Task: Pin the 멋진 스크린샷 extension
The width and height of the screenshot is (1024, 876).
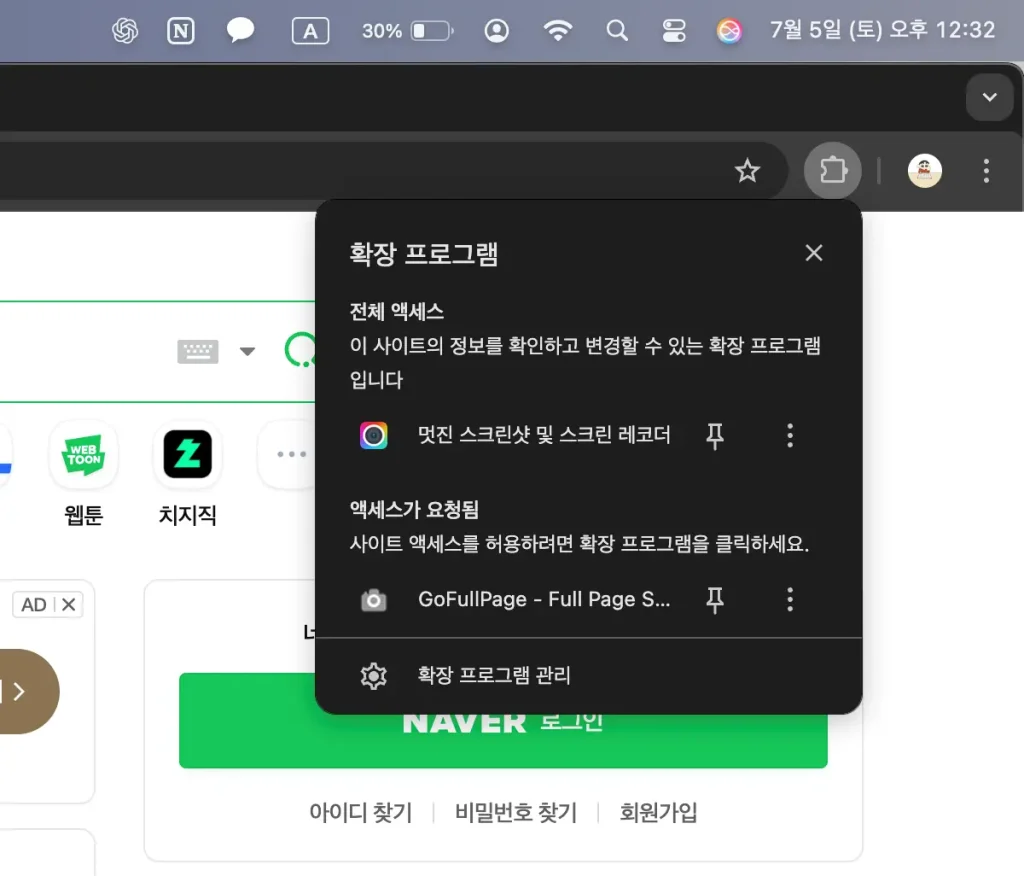Action: [x=715, y=435]
